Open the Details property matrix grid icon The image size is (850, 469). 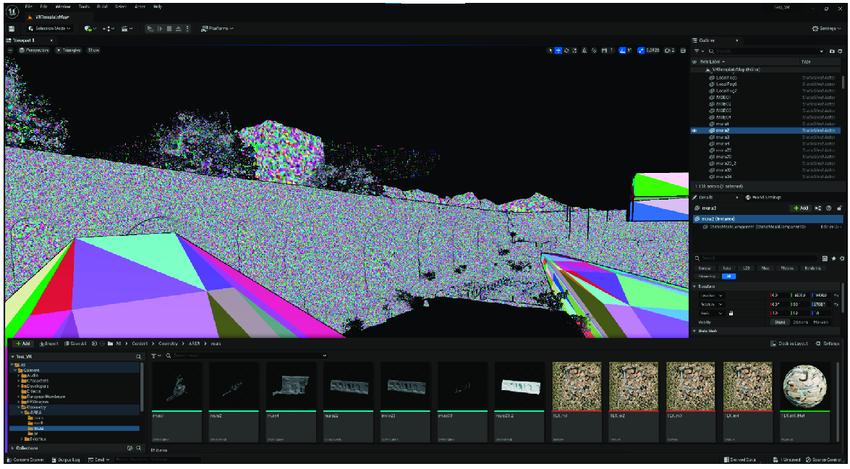tap(825, 259)
